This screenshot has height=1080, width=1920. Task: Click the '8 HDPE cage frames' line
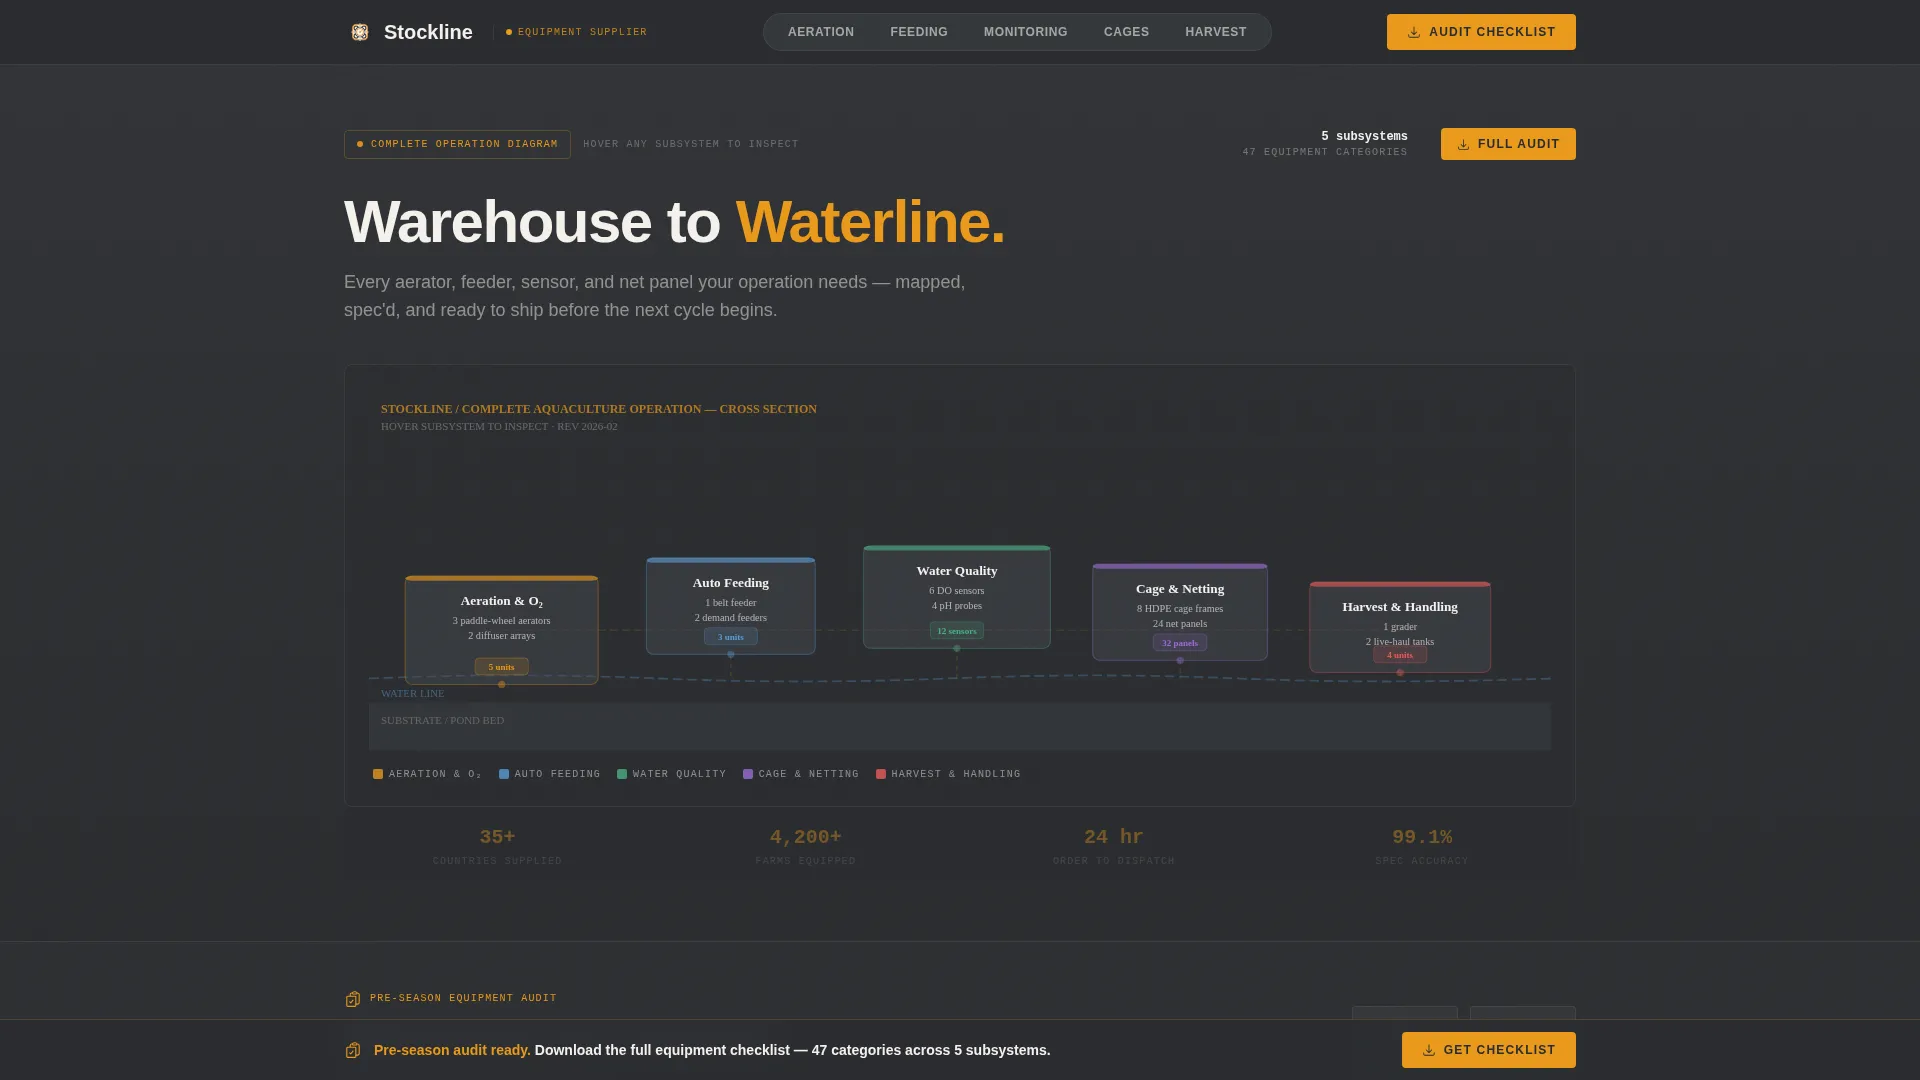pos(1180,609)
